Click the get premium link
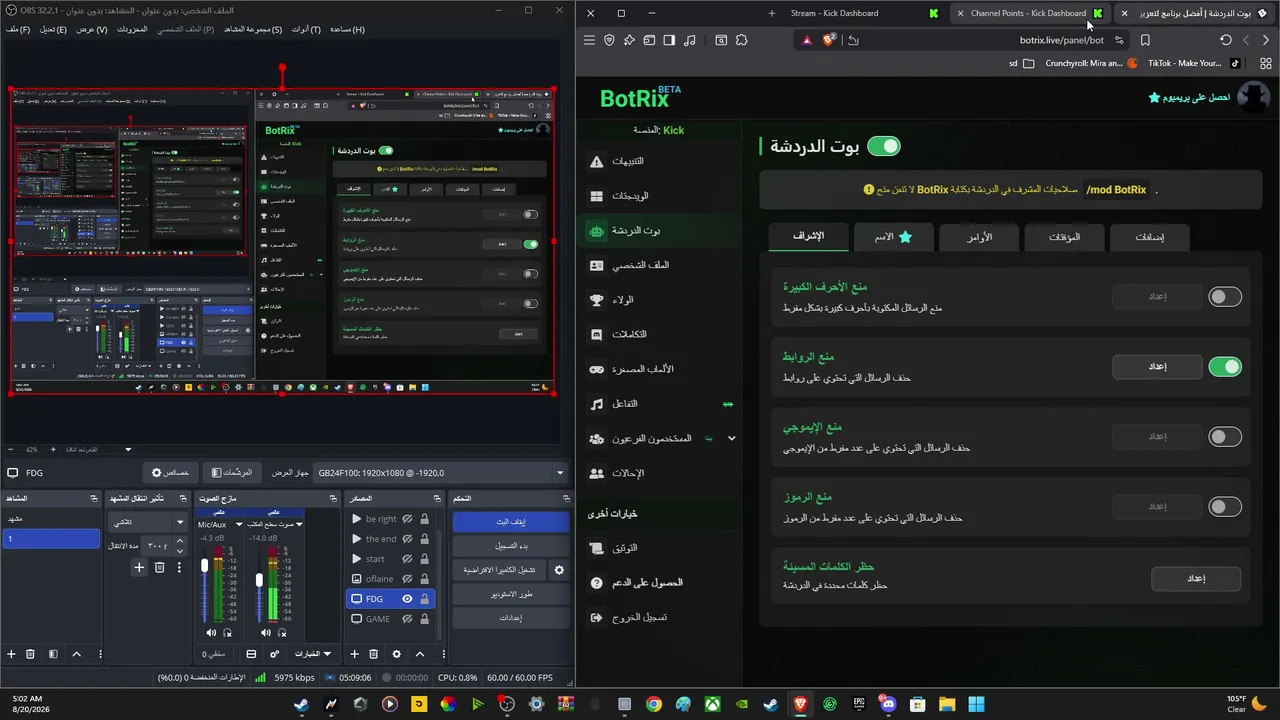Image resolution: width=1280 pixels, height=720 pixels. pyautogui.click(x=1189, y=98)
